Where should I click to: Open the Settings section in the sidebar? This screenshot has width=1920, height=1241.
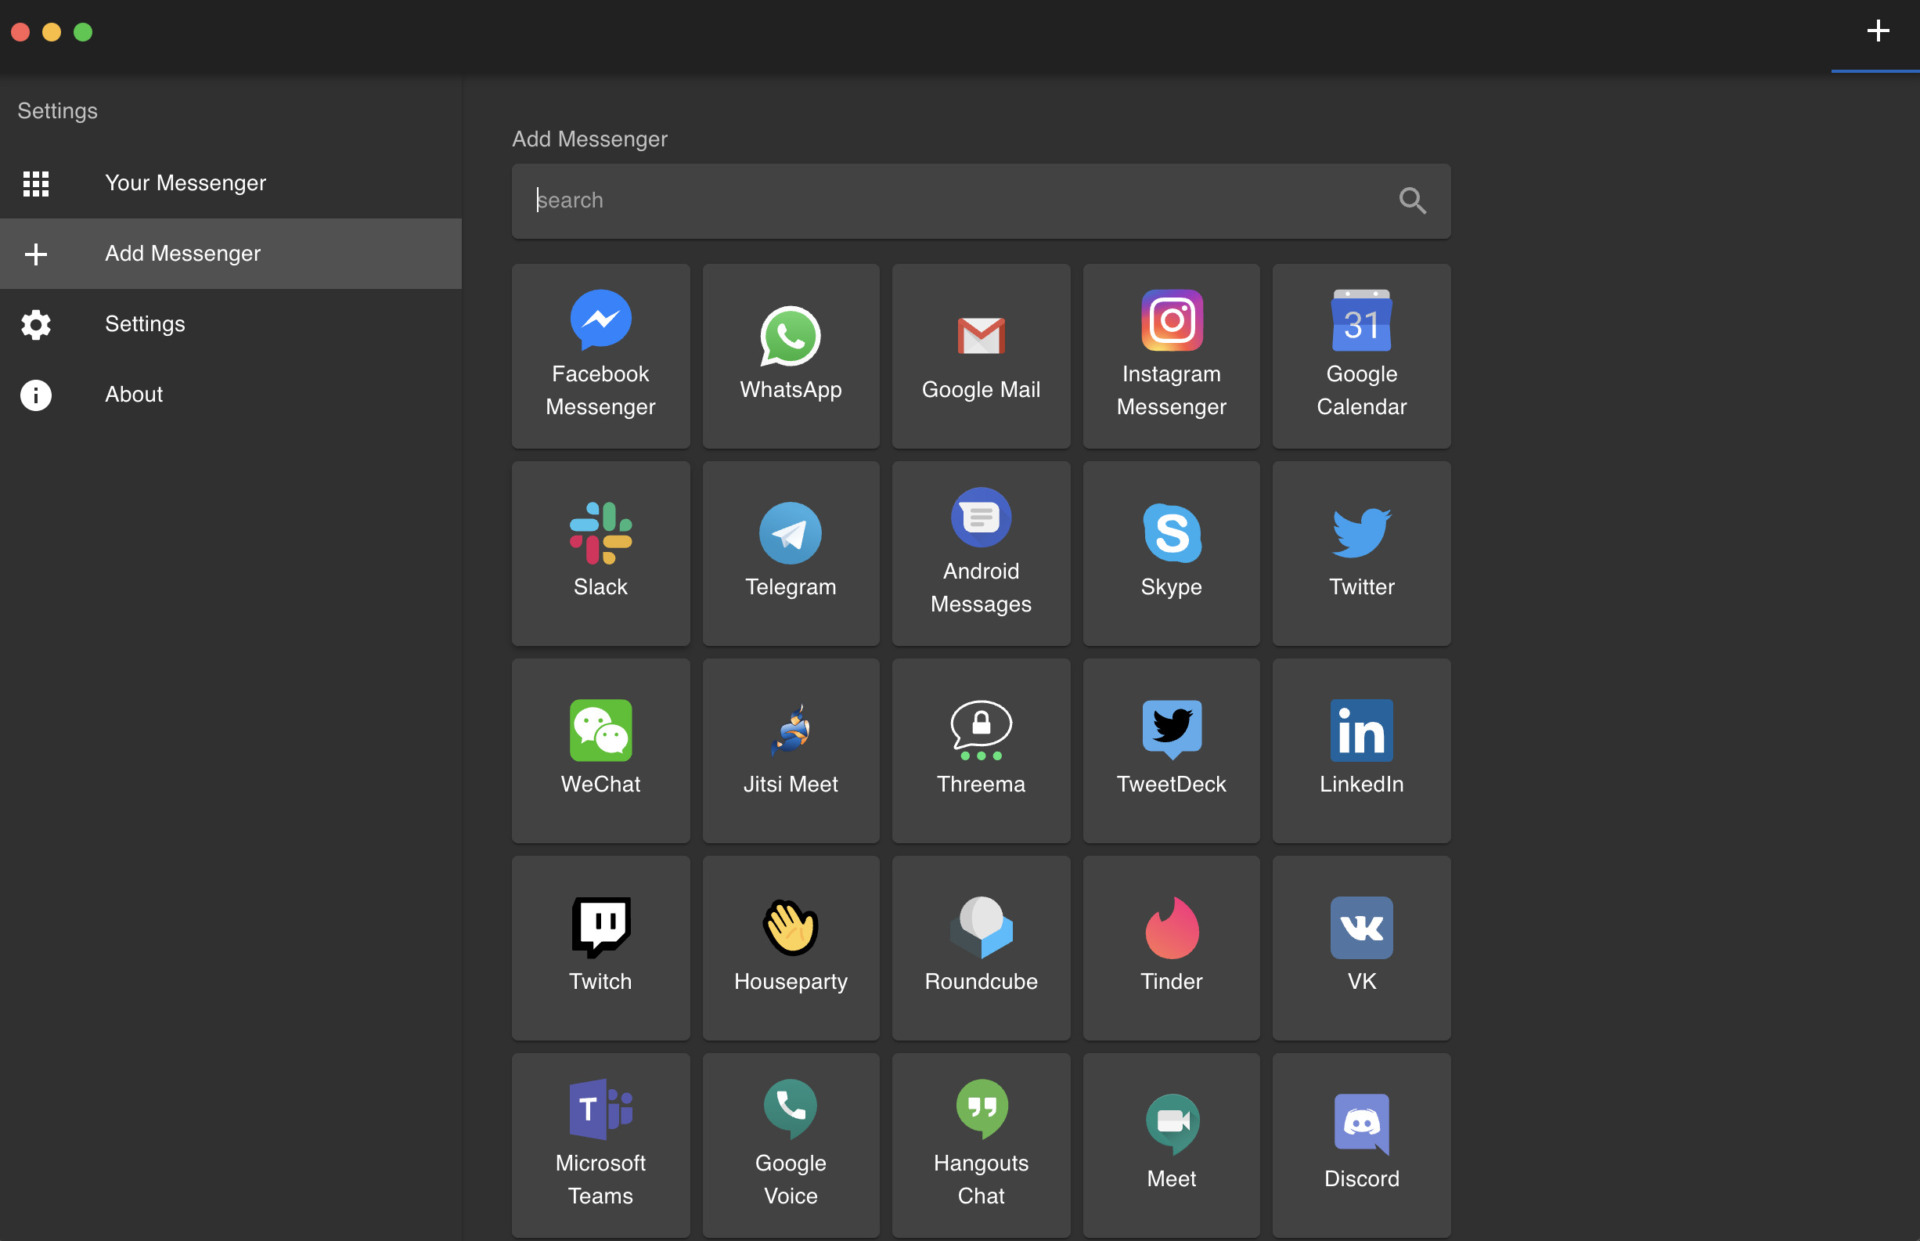click(144, 323)
